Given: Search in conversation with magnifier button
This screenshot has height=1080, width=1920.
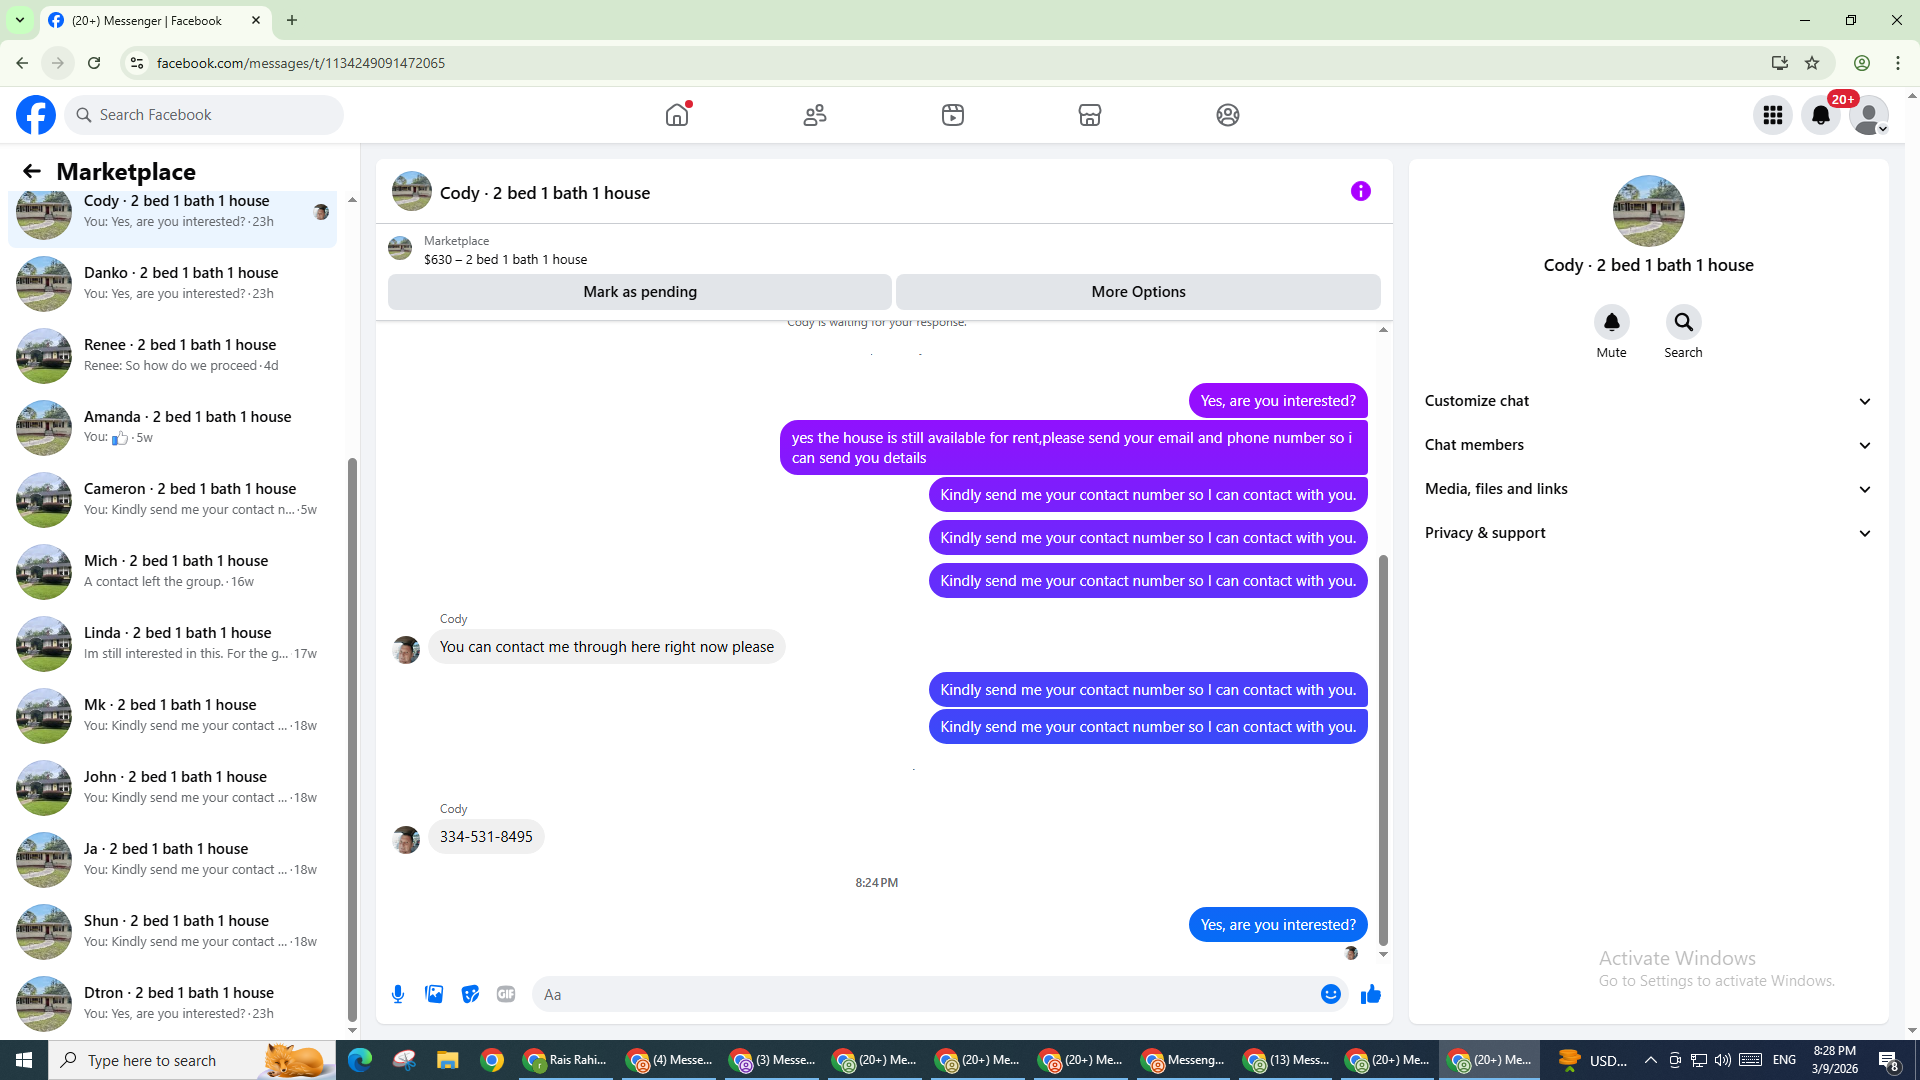Looking at the screenshot, I should pyautogui.click(x=1683, y=322).
